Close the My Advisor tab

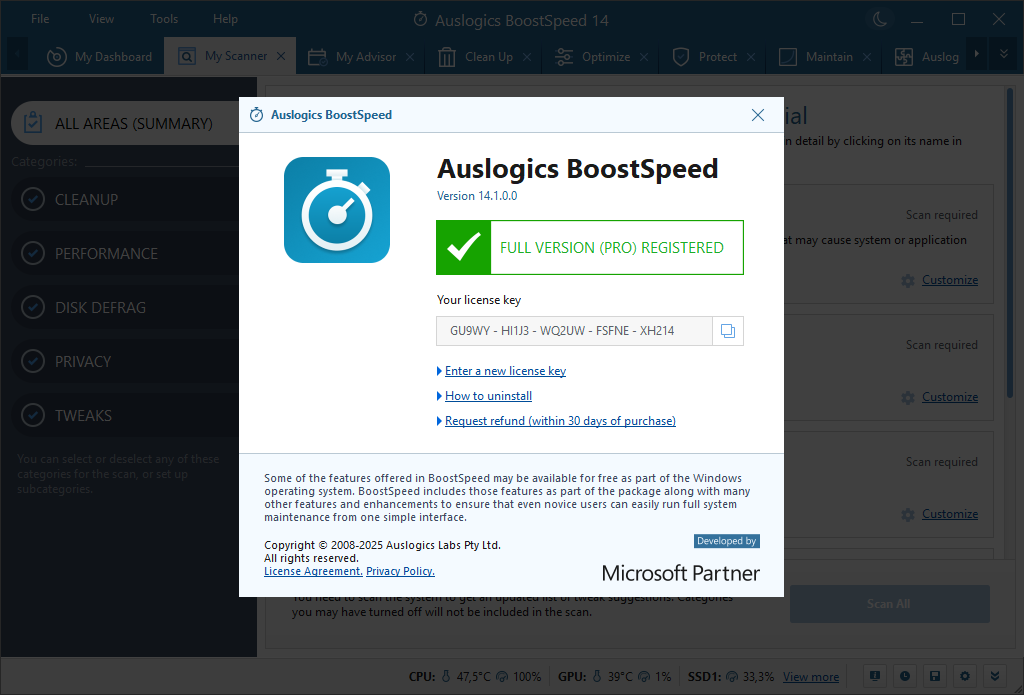point(410,57)
